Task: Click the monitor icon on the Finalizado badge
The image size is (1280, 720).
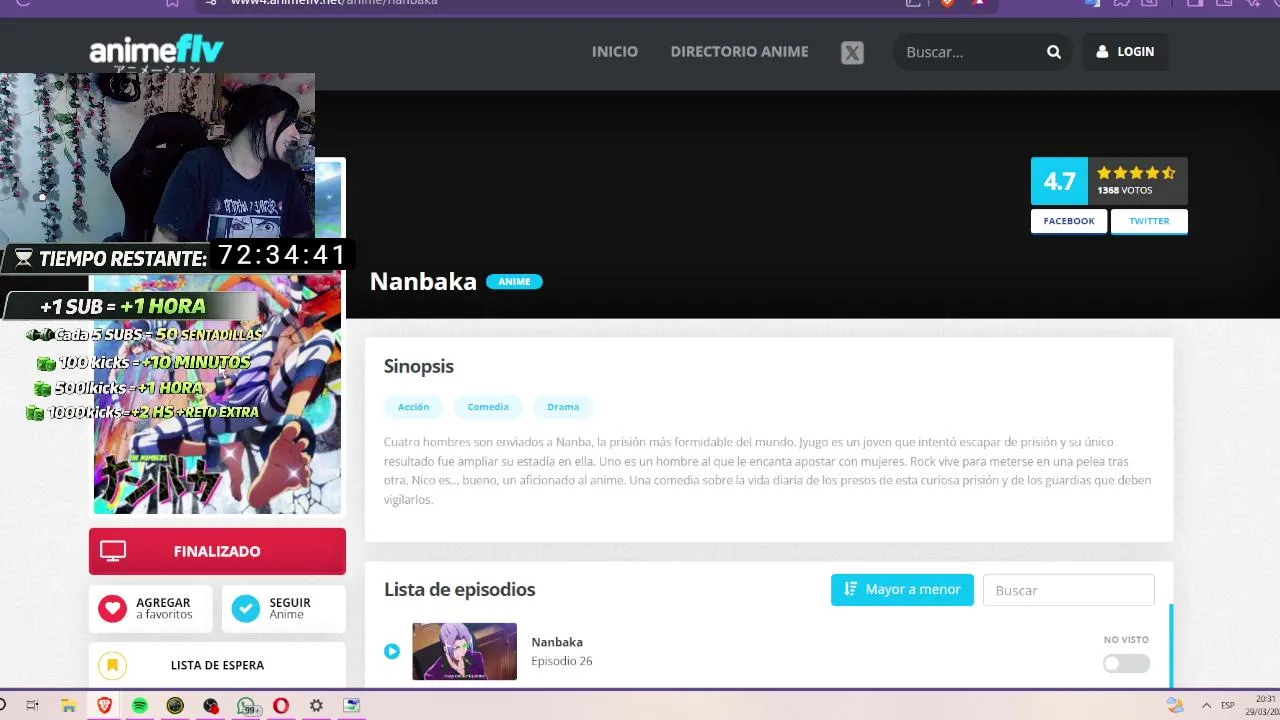Action: (113, 551)
